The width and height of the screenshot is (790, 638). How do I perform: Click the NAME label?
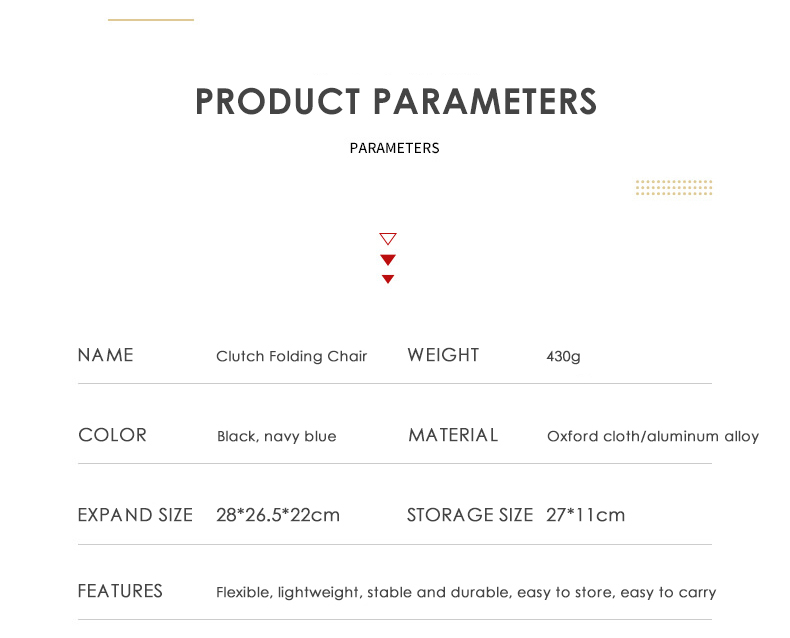[x=106, y=355]
